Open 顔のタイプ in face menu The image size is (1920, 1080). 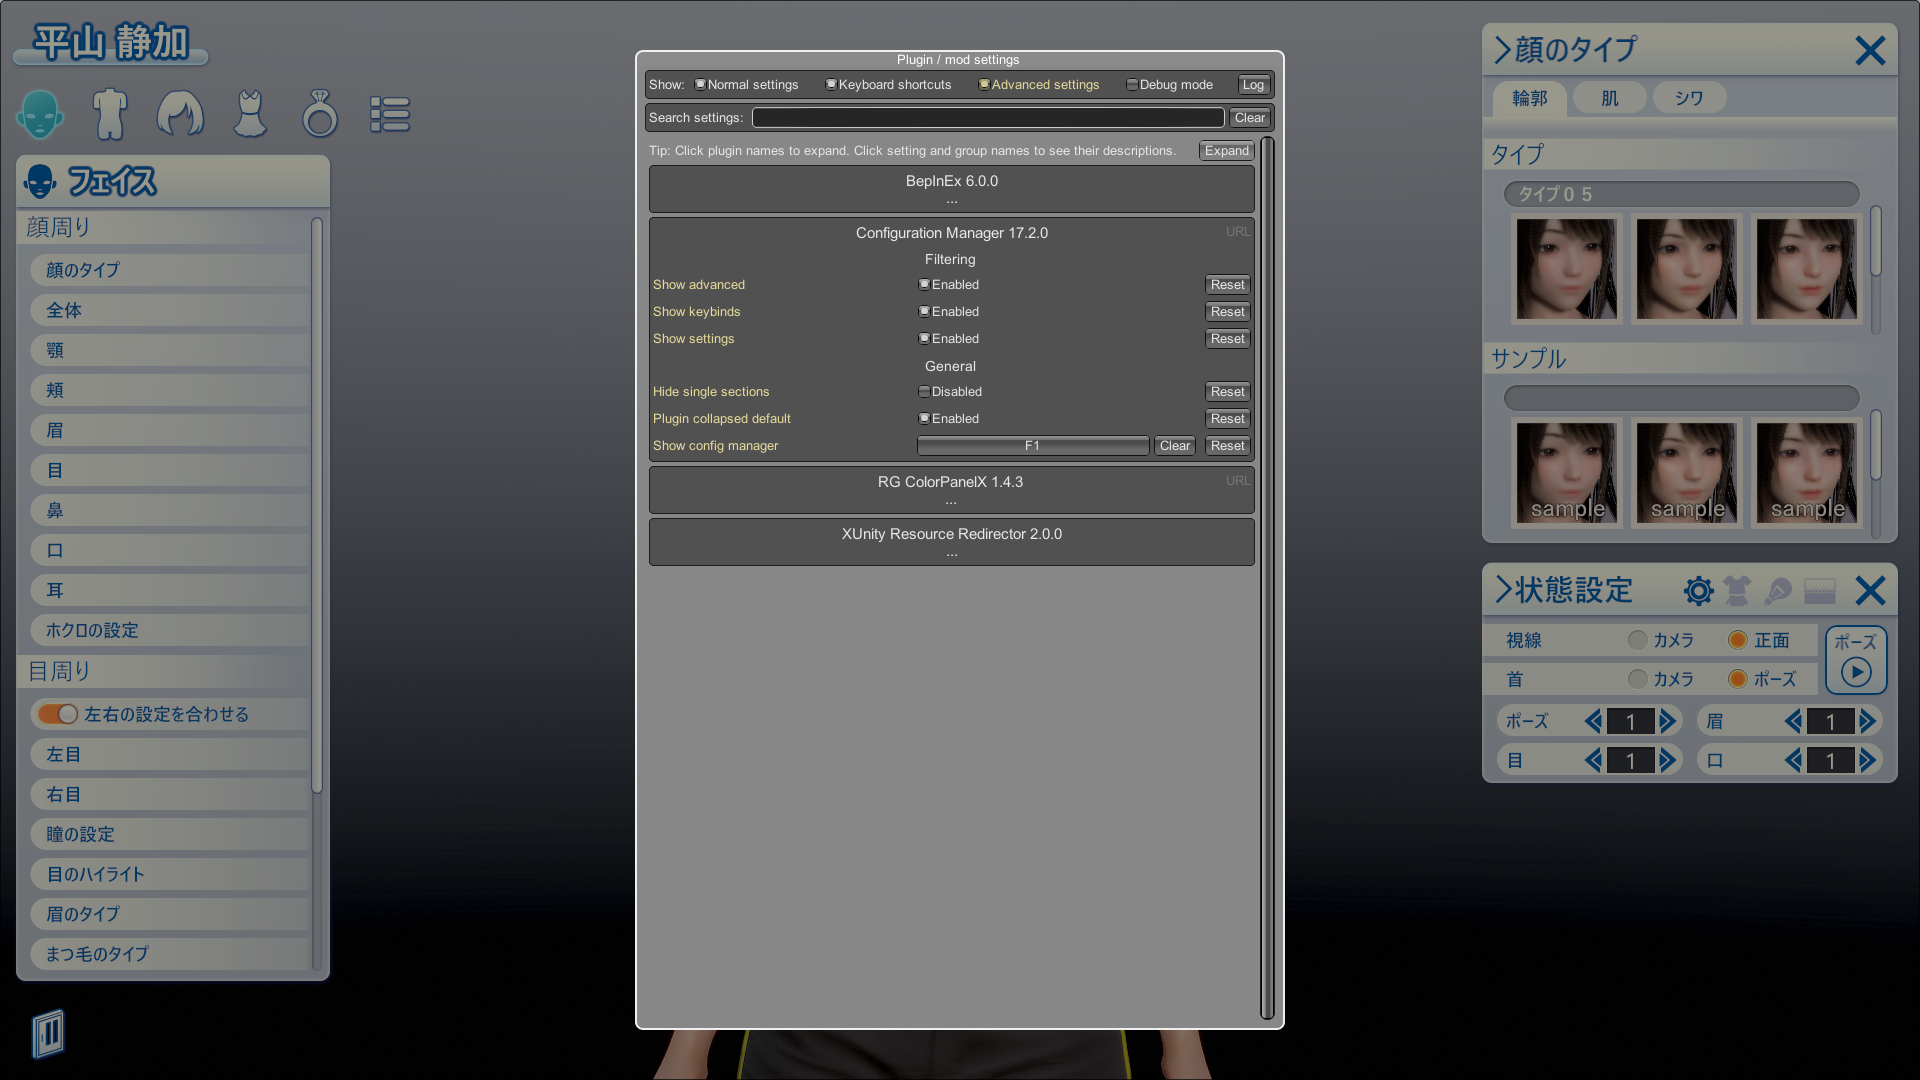tap(168, 270)
